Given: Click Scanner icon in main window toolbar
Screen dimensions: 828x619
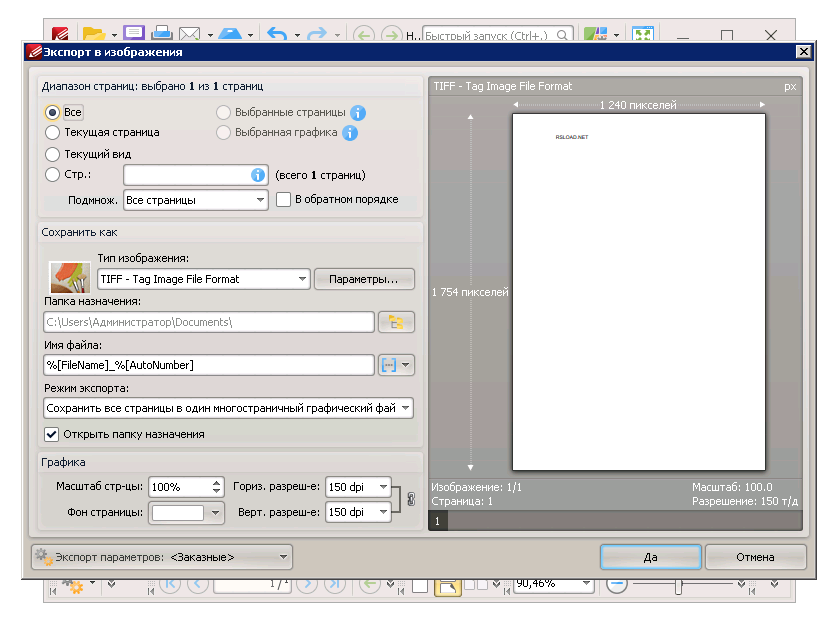Looking at the screenshot, I should click(230, 34).
